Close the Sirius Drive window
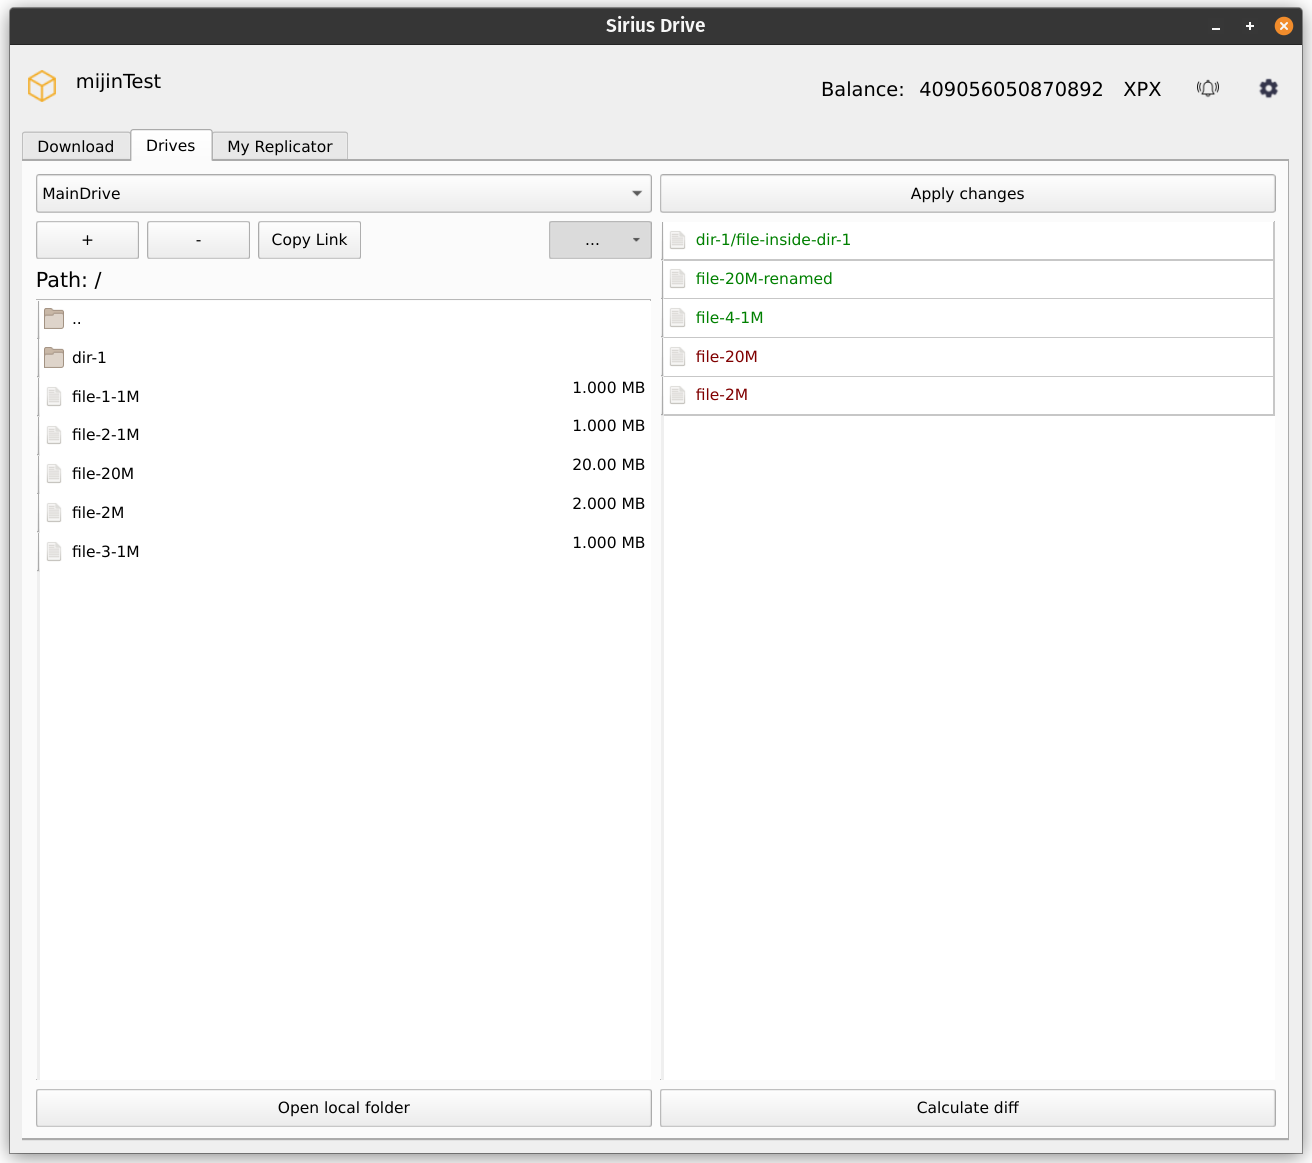Viewport: 1312px width, 1163px height. (x=1284, y=26)
